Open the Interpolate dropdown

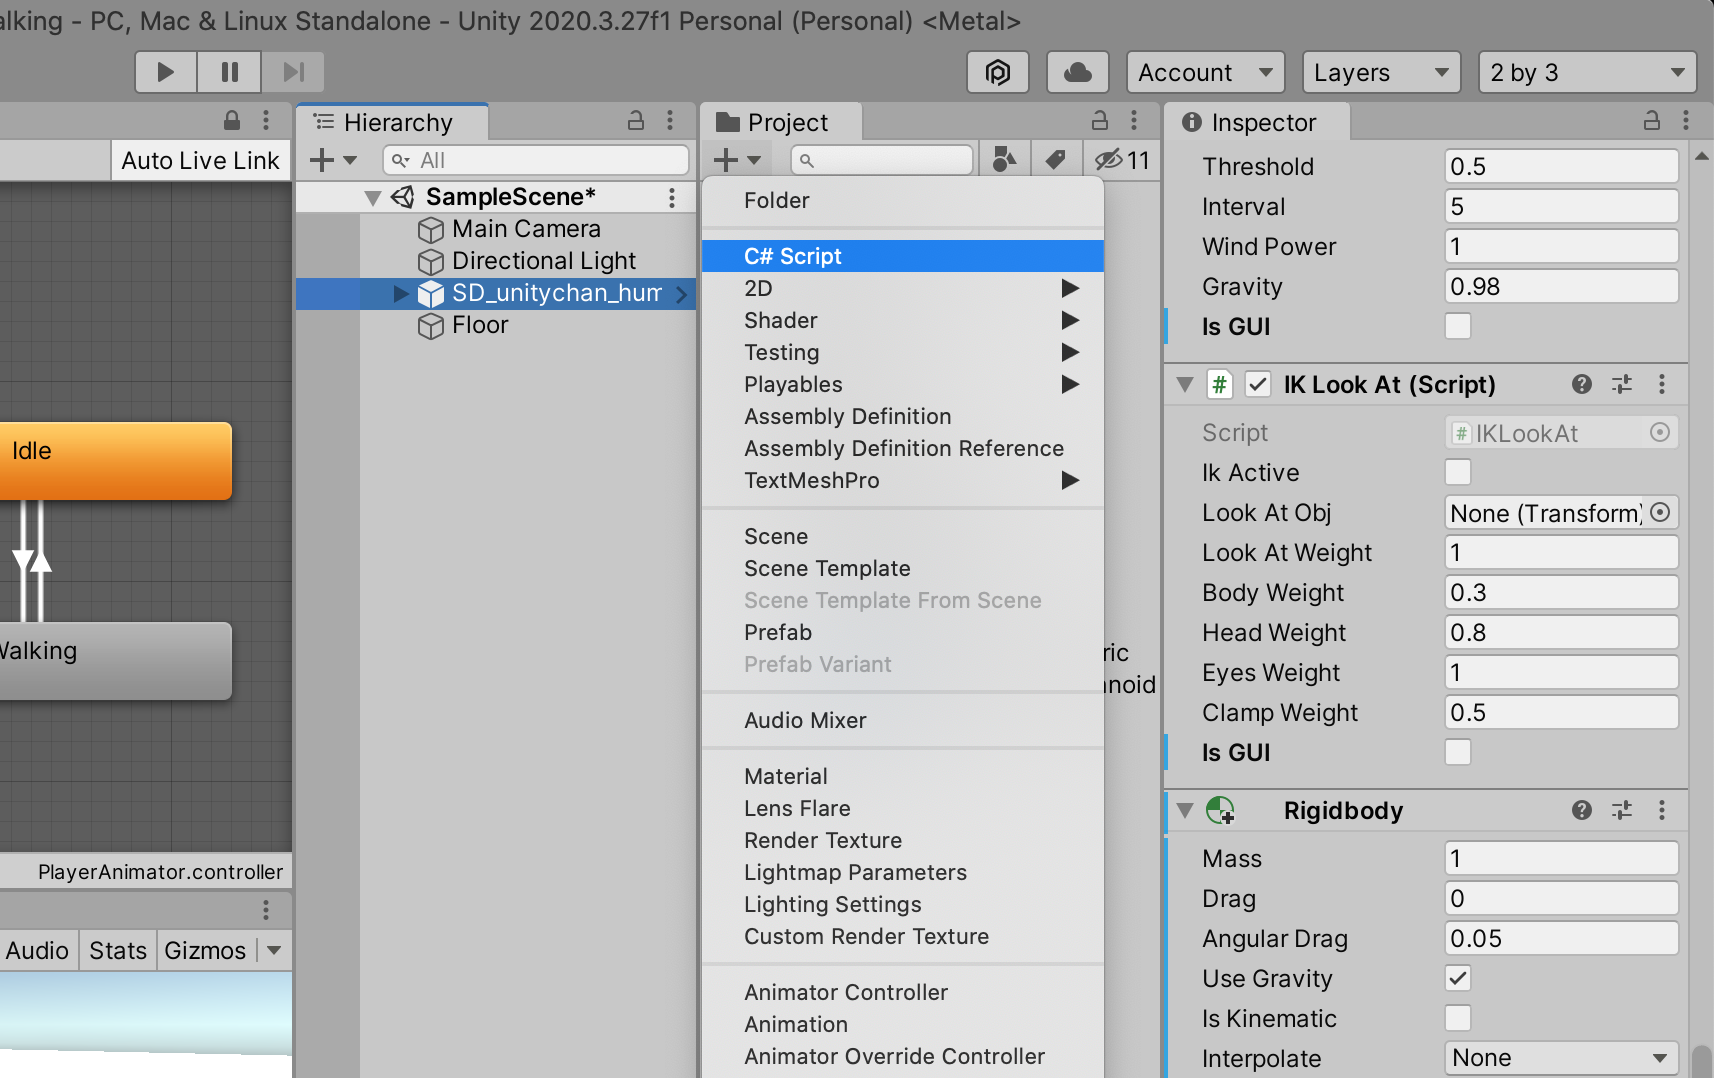point(1560,1058)
